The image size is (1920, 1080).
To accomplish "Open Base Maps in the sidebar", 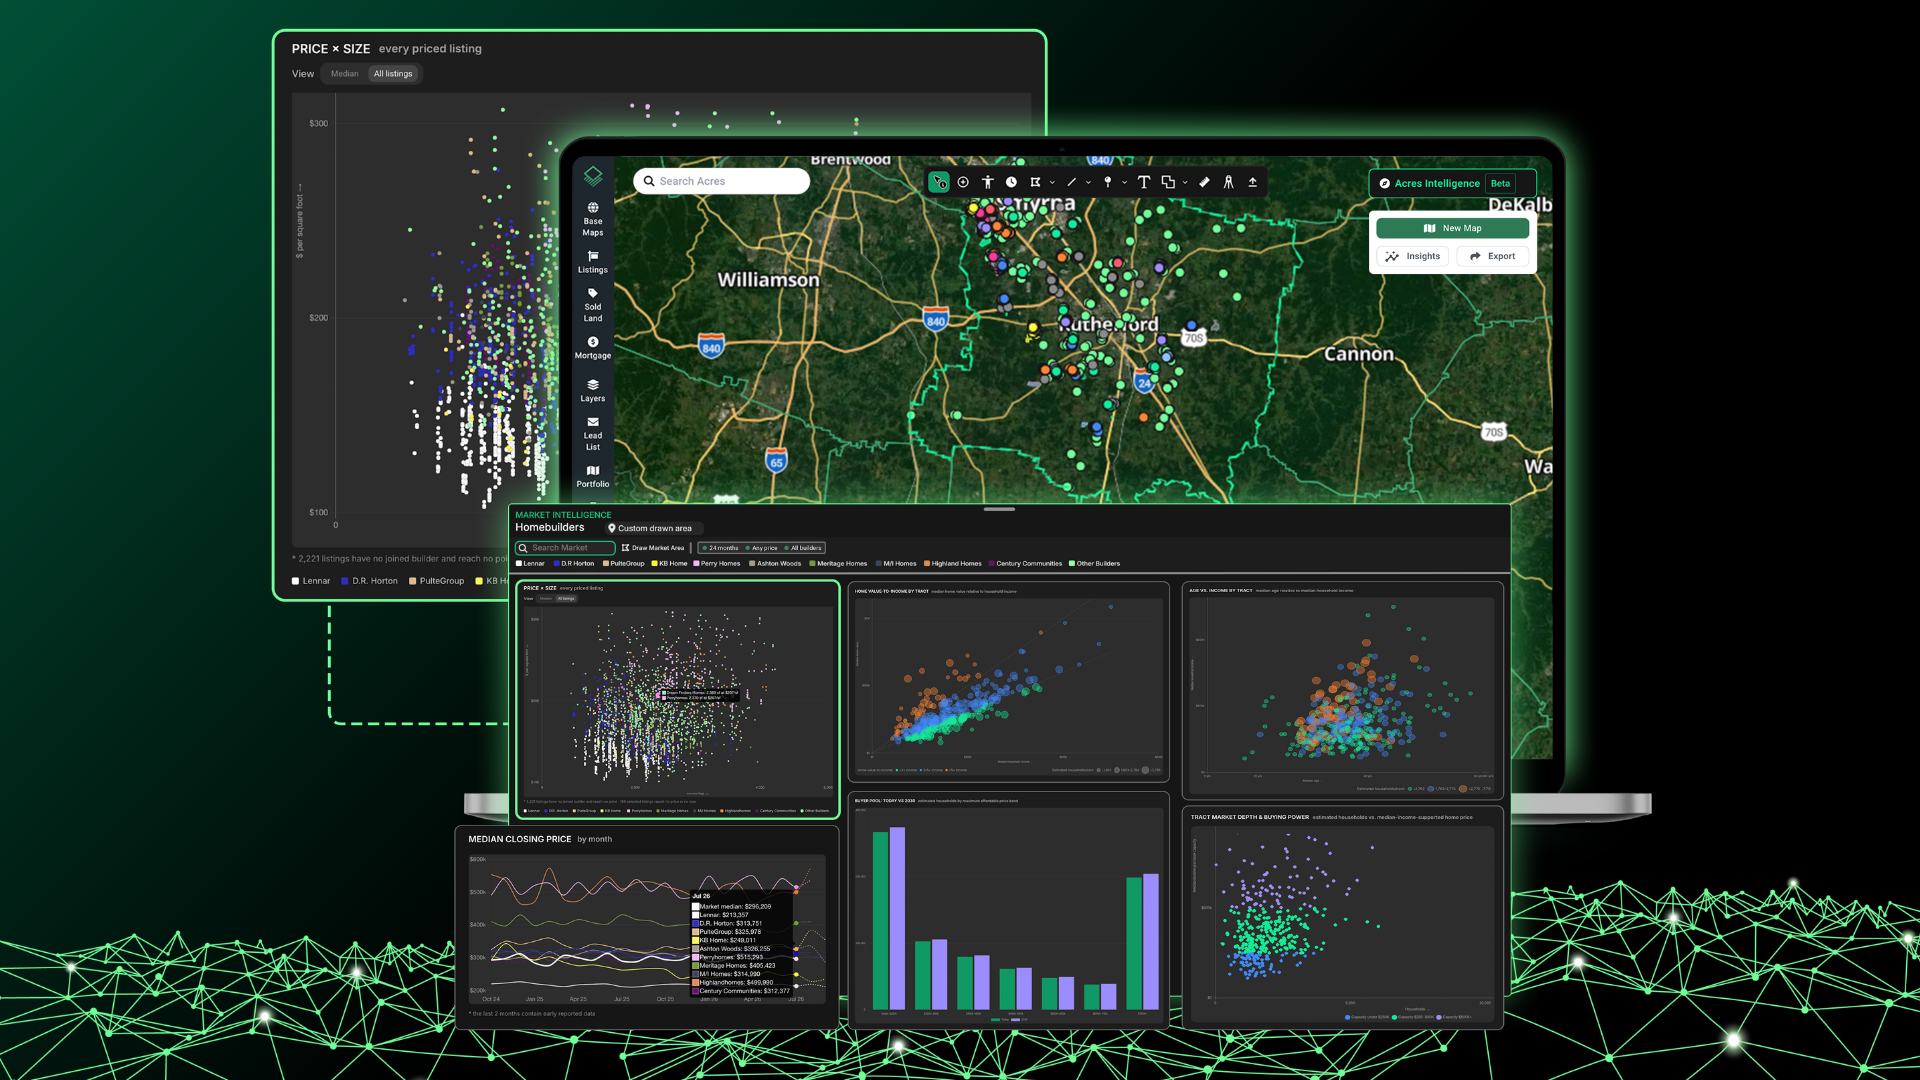I will 593,219.
